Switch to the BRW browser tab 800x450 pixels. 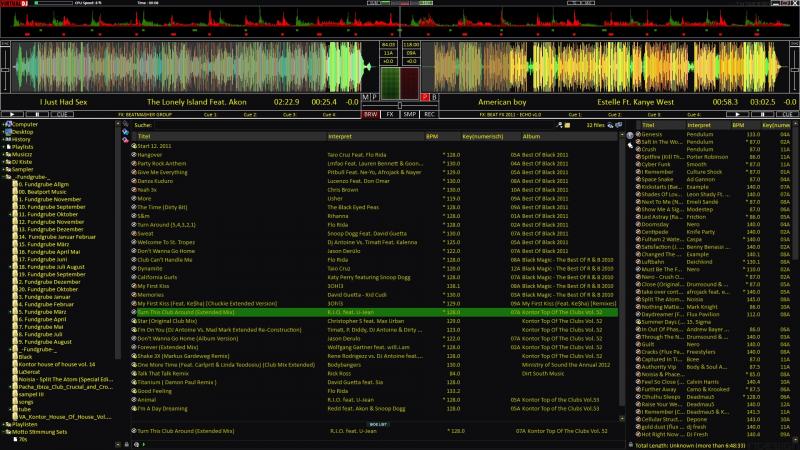[x=370, y=114]
